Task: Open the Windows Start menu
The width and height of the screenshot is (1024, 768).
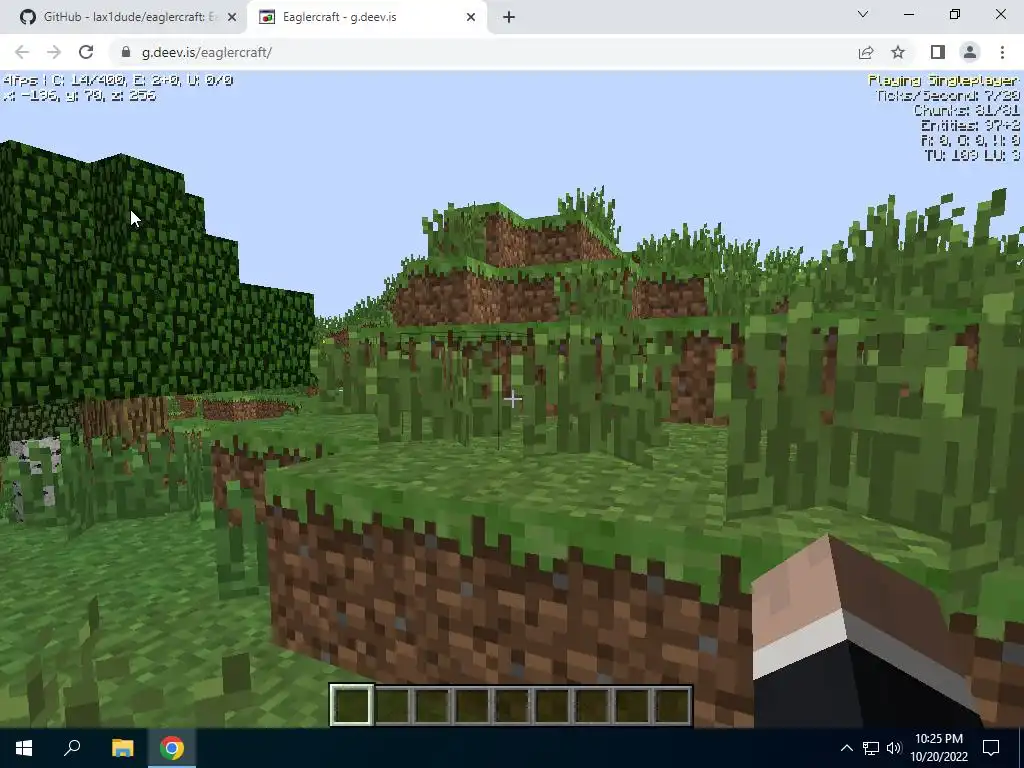Action: point(24,748)
